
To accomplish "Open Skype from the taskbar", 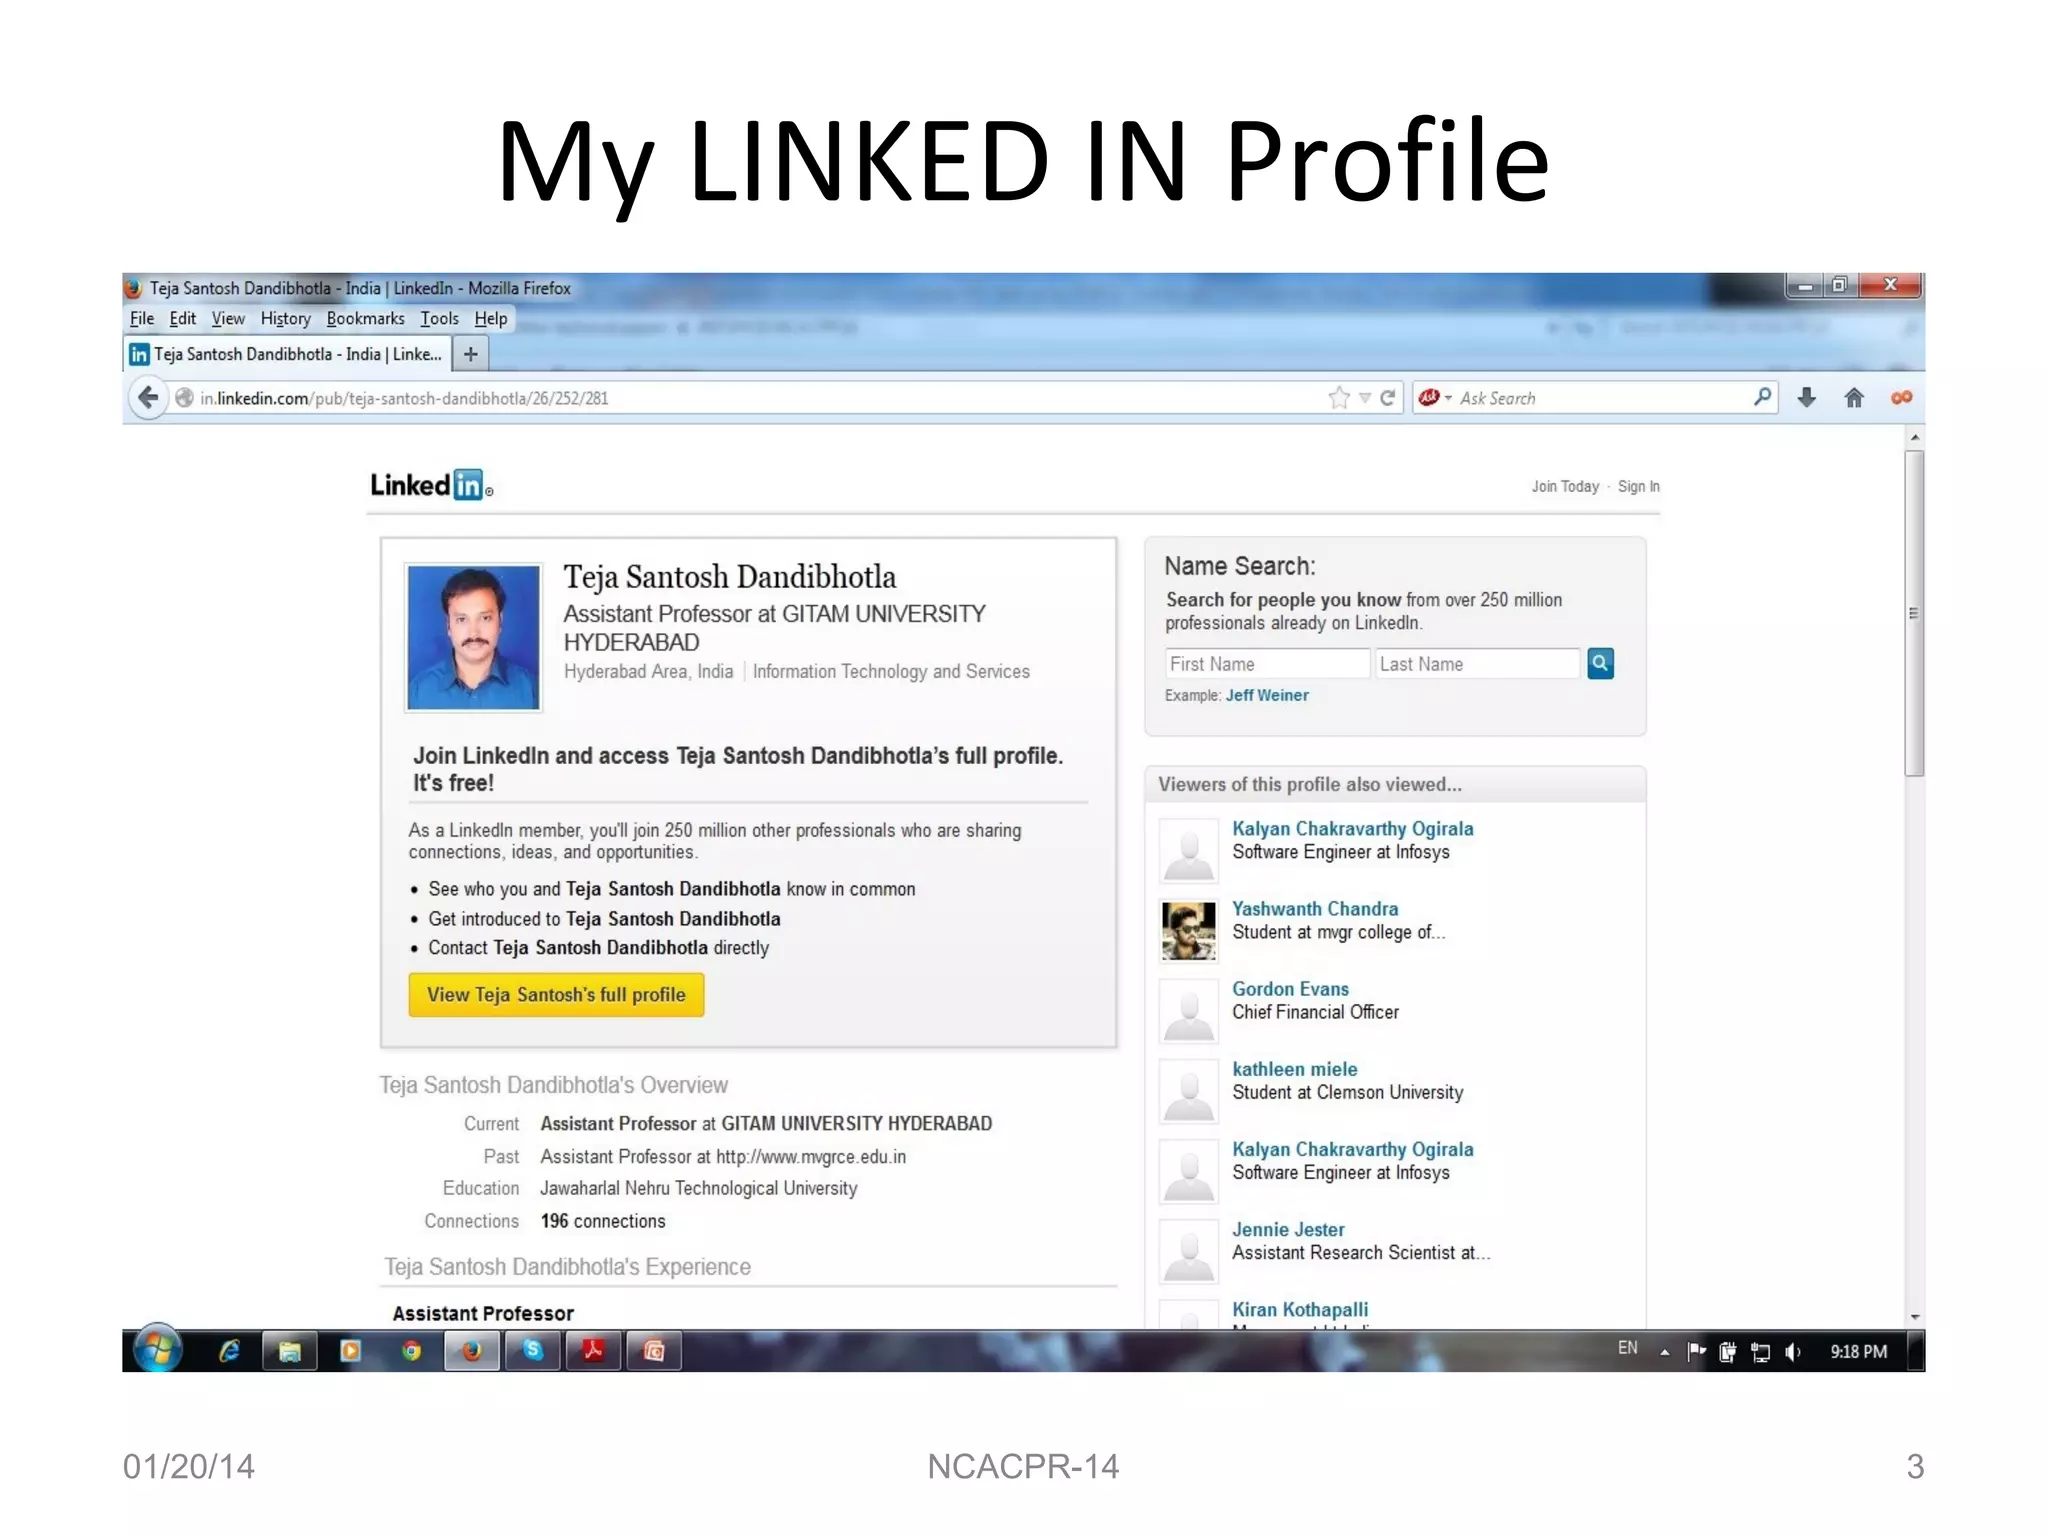I will click(x=533, y=1351).
